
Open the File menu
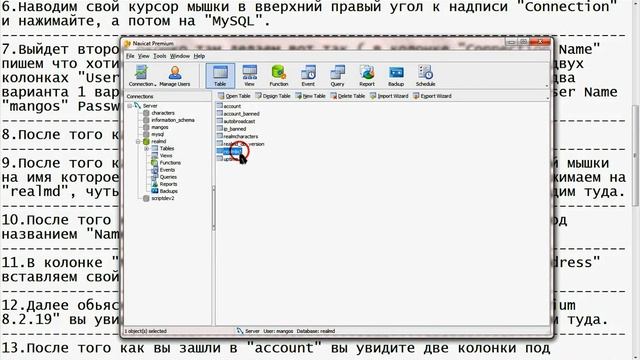tap(130, 56)
